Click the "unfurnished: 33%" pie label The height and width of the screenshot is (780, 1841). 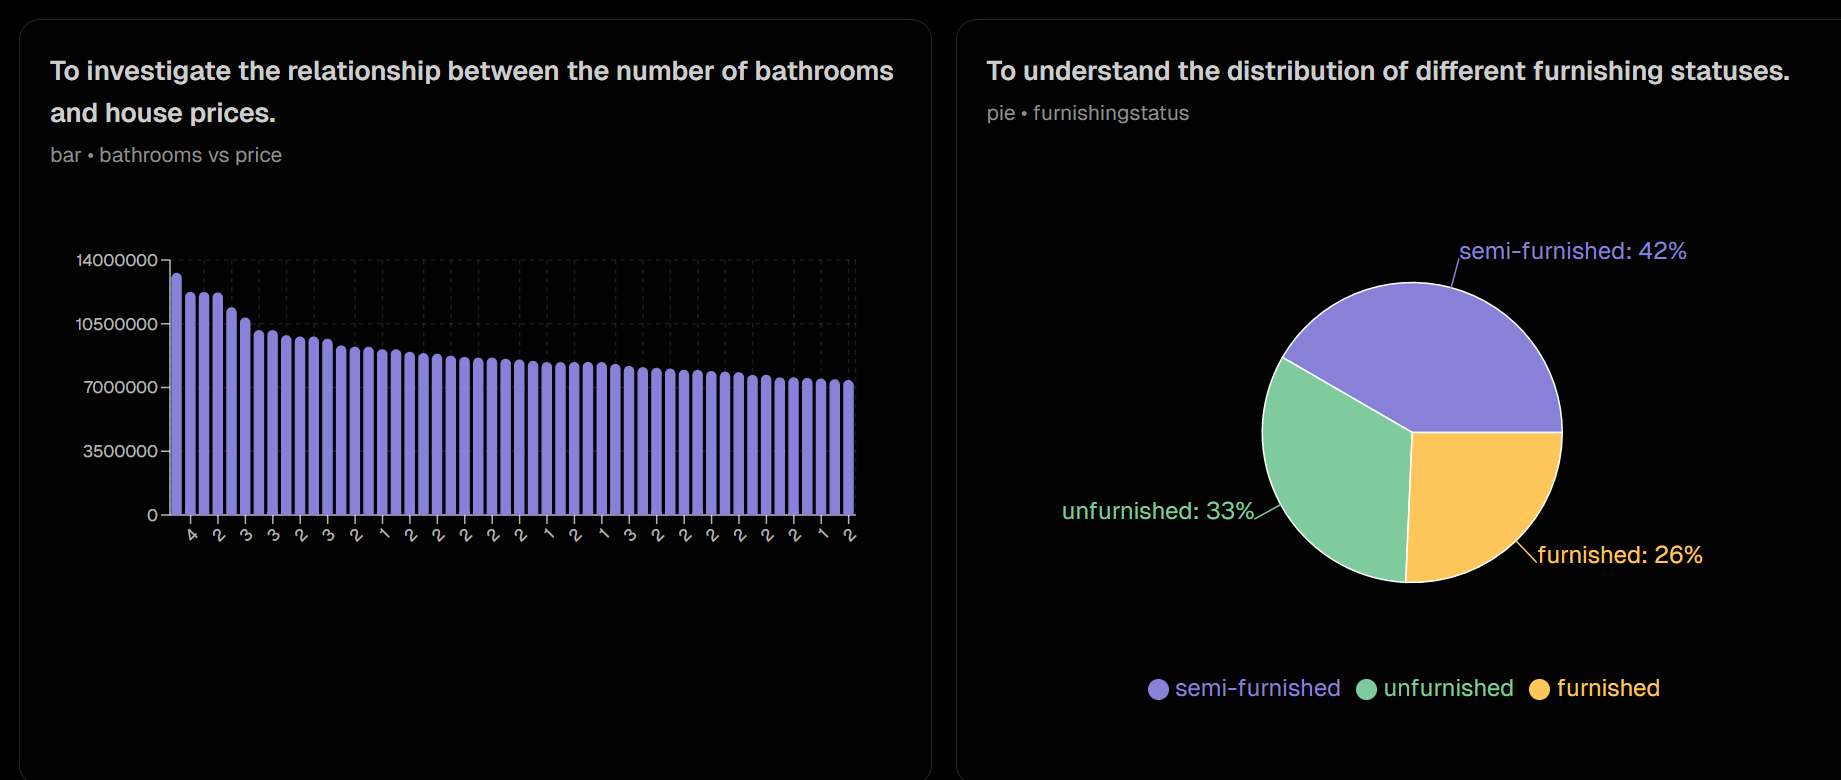tap(1158, 511)
